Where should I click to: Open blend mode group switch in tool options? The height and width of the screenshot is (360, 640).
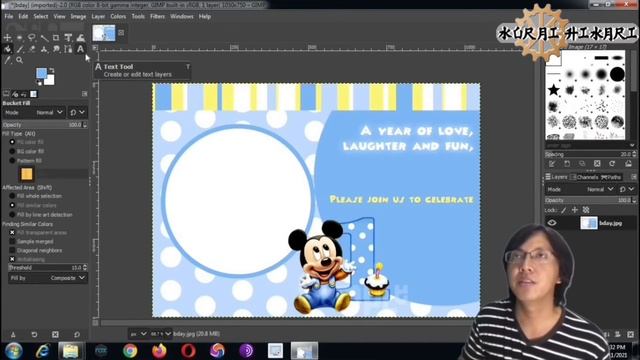click(77, 112)
